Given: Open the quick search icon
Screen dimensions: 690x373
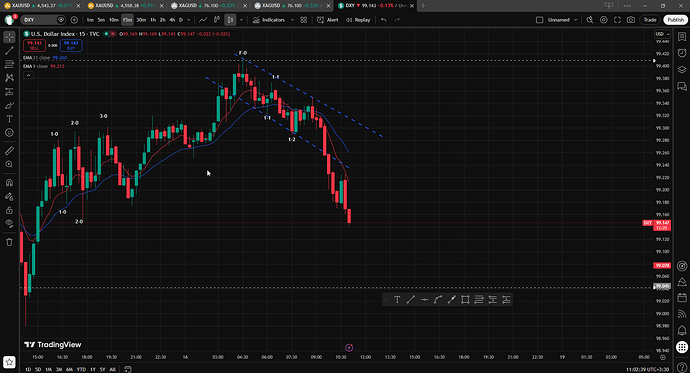Looking at the screenshot, I should 590,20.
